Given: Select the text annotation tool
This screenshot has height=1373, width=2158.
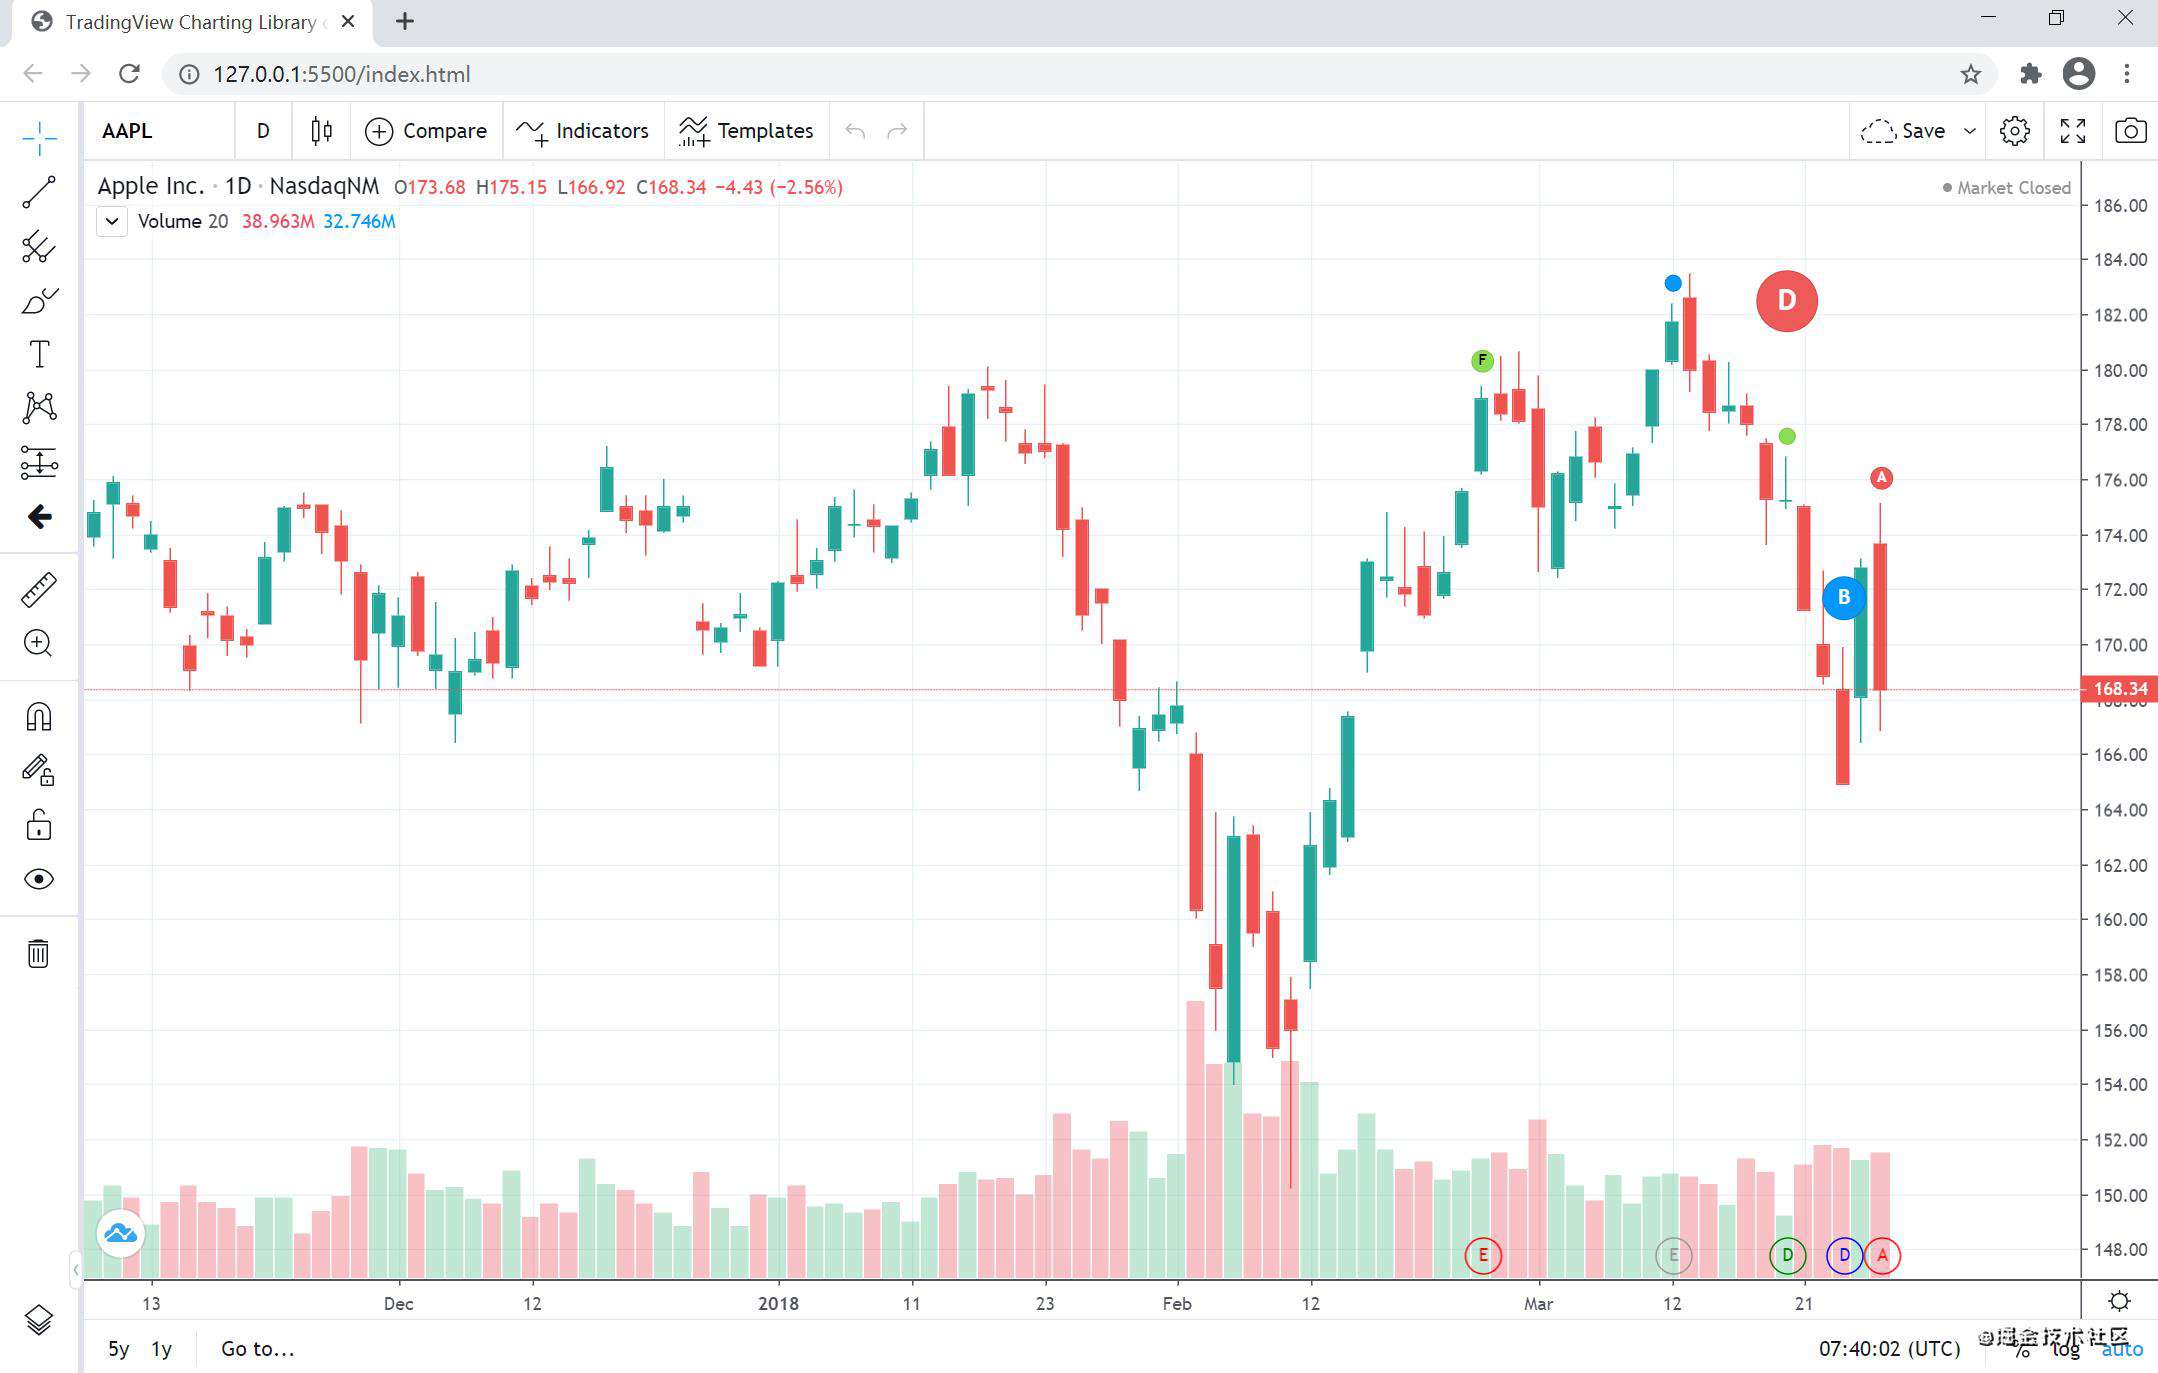Looking at the screenshot, I should 39,354.
